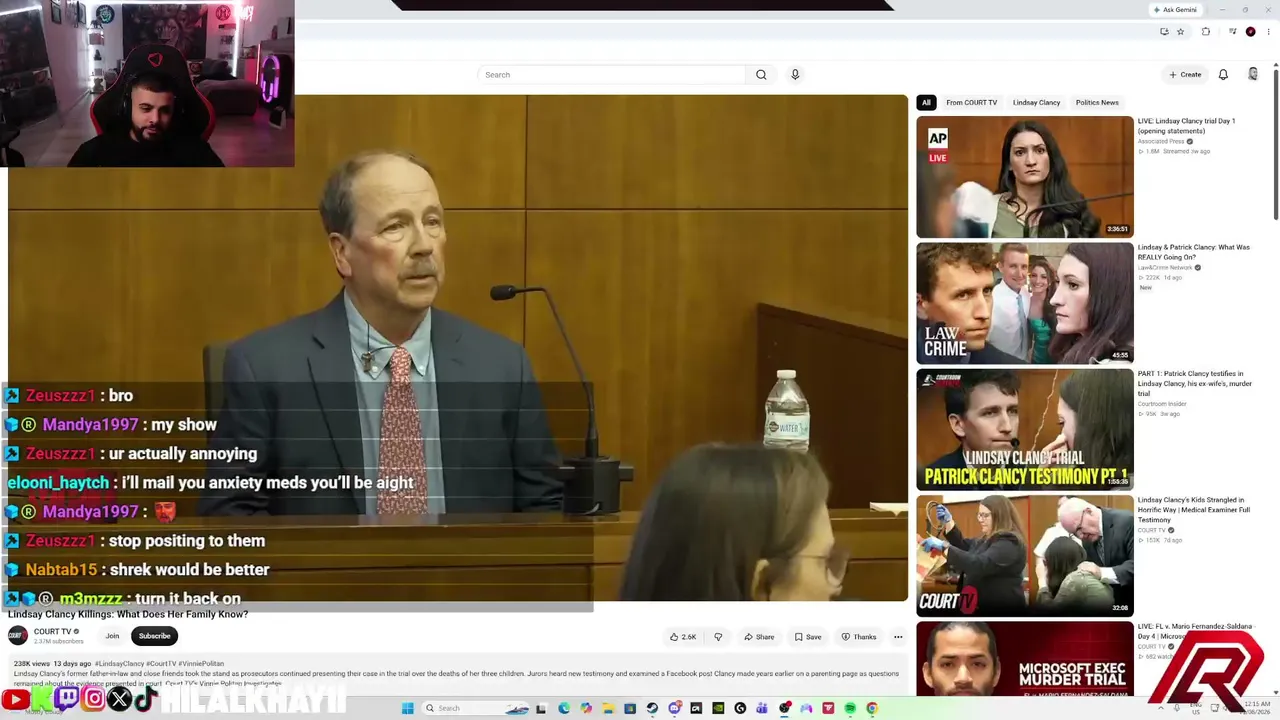Select the Lindsay Clancy chip
Viewport: 1280px width, 720px height.
pos(1036,103)
